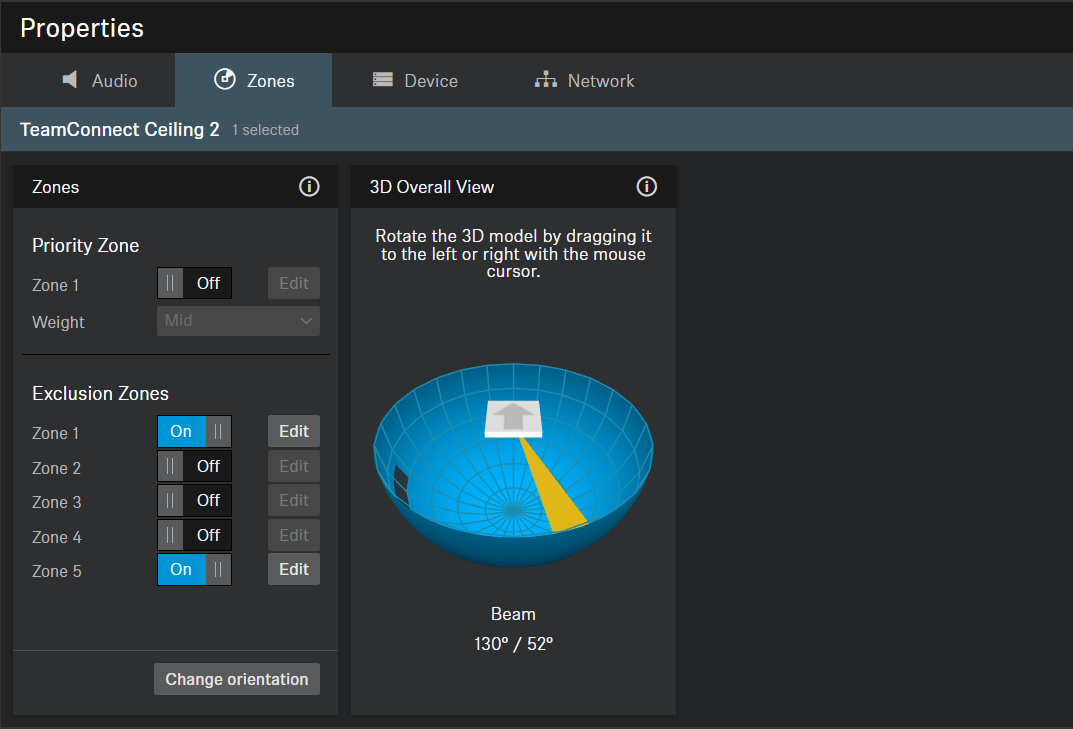Click the Change orientation button
1073x729 pixels.
tap(237, 679)
